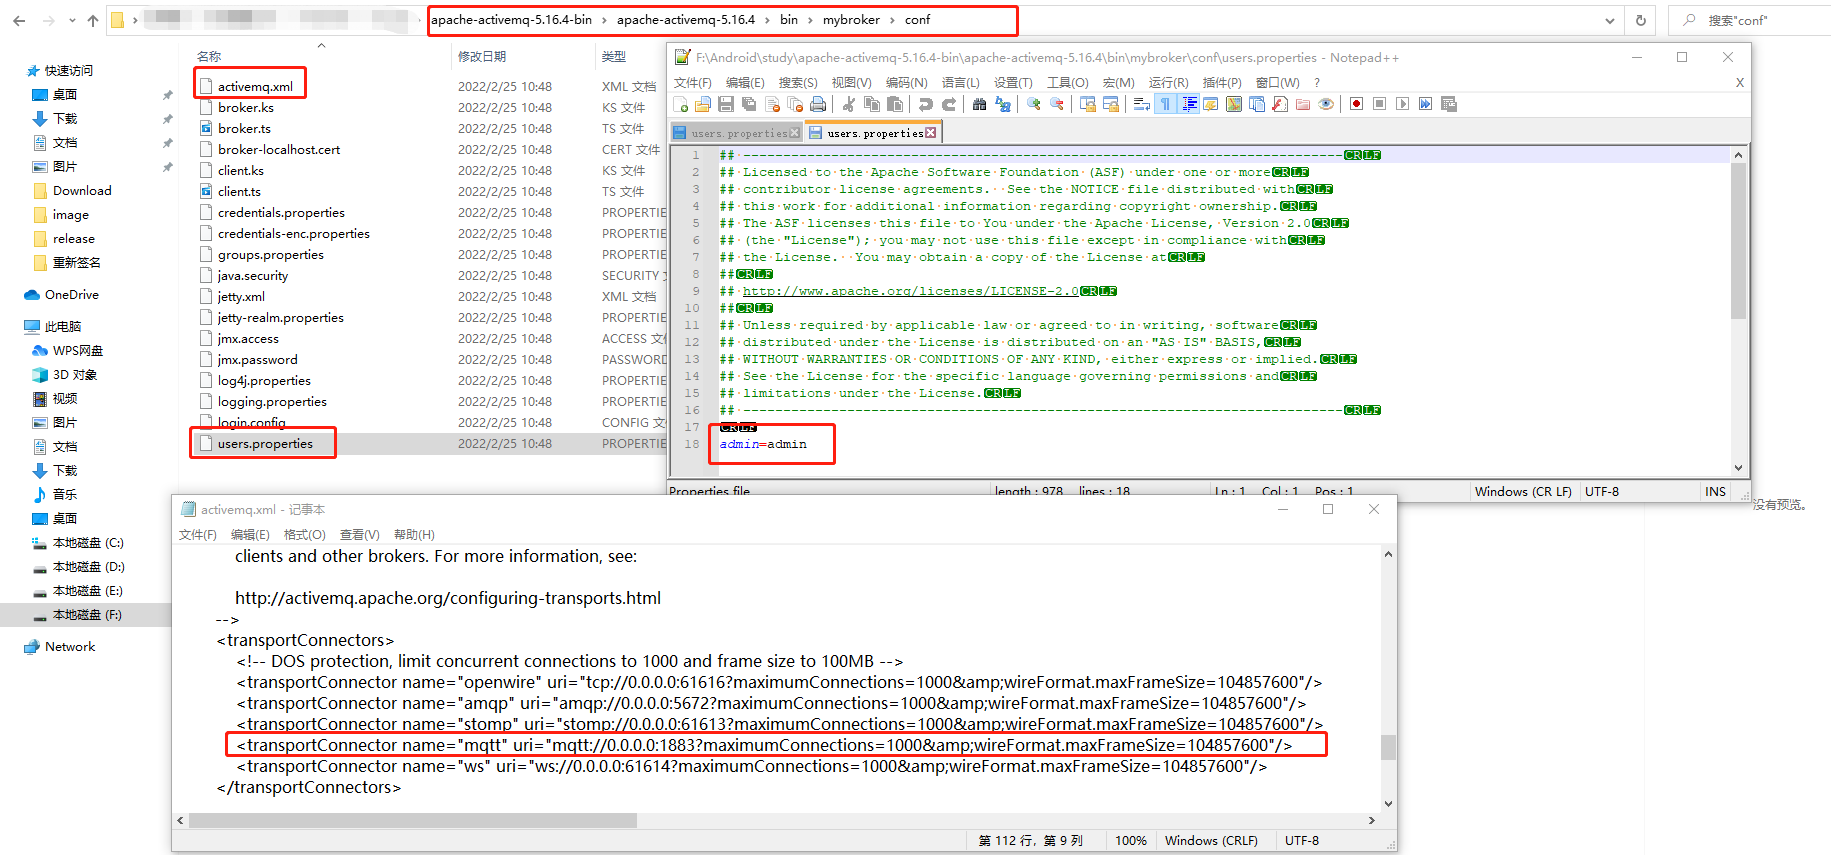Click the Save All icon in Notepad++

(x=749, y=104)
